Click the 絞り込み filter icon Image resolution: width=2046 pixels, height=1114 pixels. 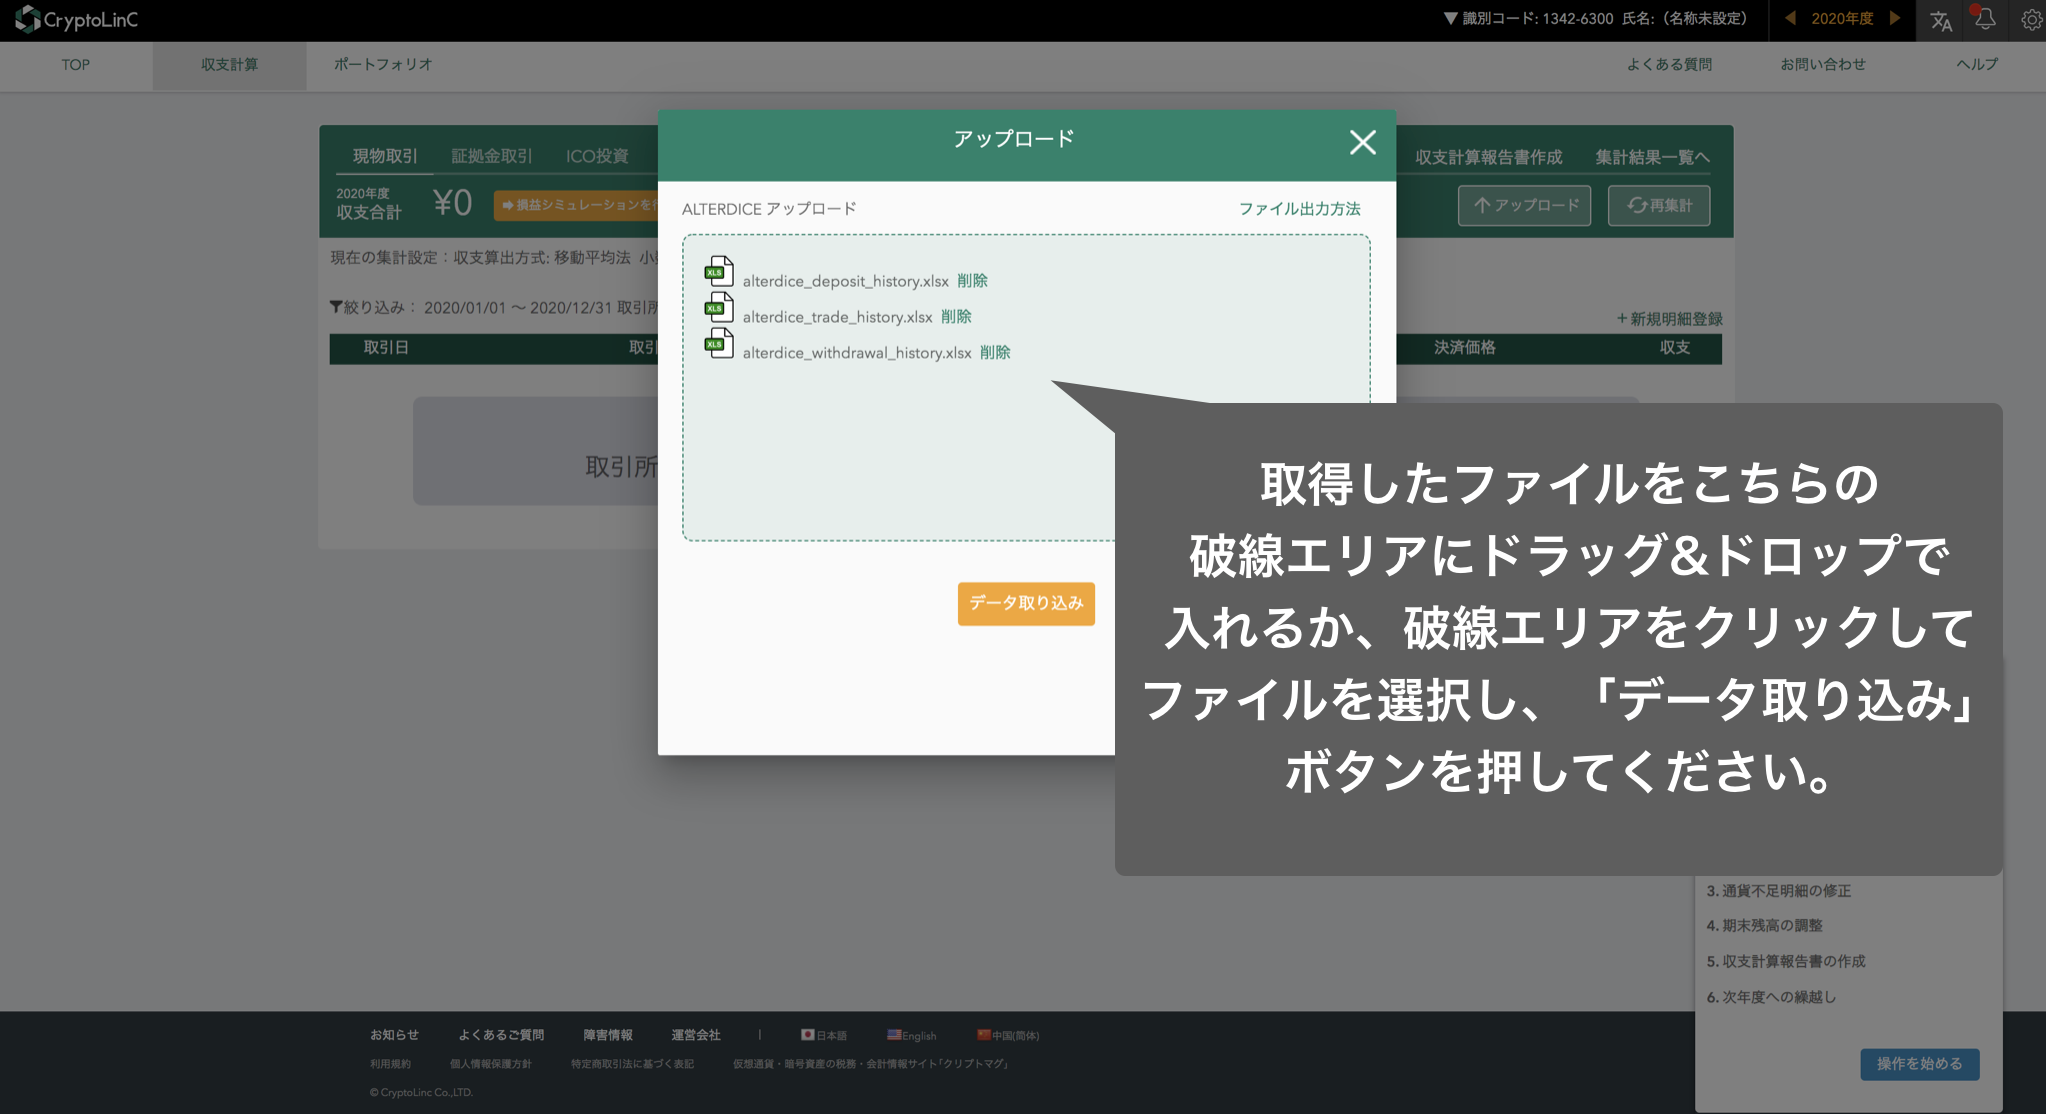pyautogui.click(x=336, y=307)
